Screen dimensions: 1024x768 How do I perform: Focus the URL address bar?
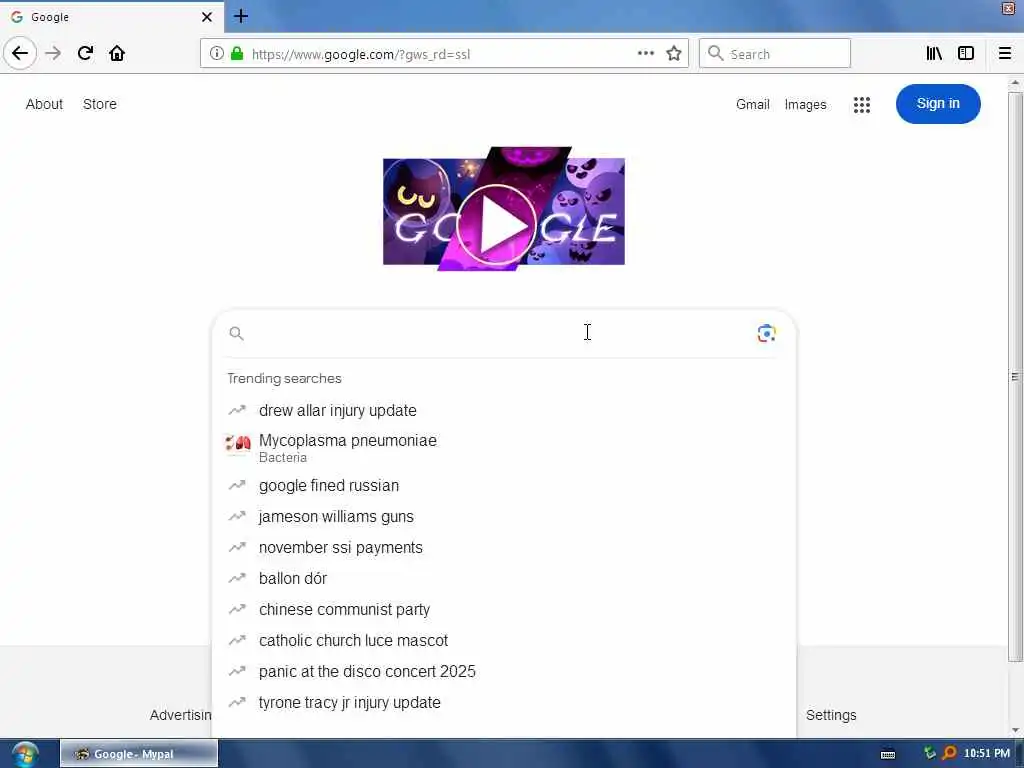pos(444,54)
